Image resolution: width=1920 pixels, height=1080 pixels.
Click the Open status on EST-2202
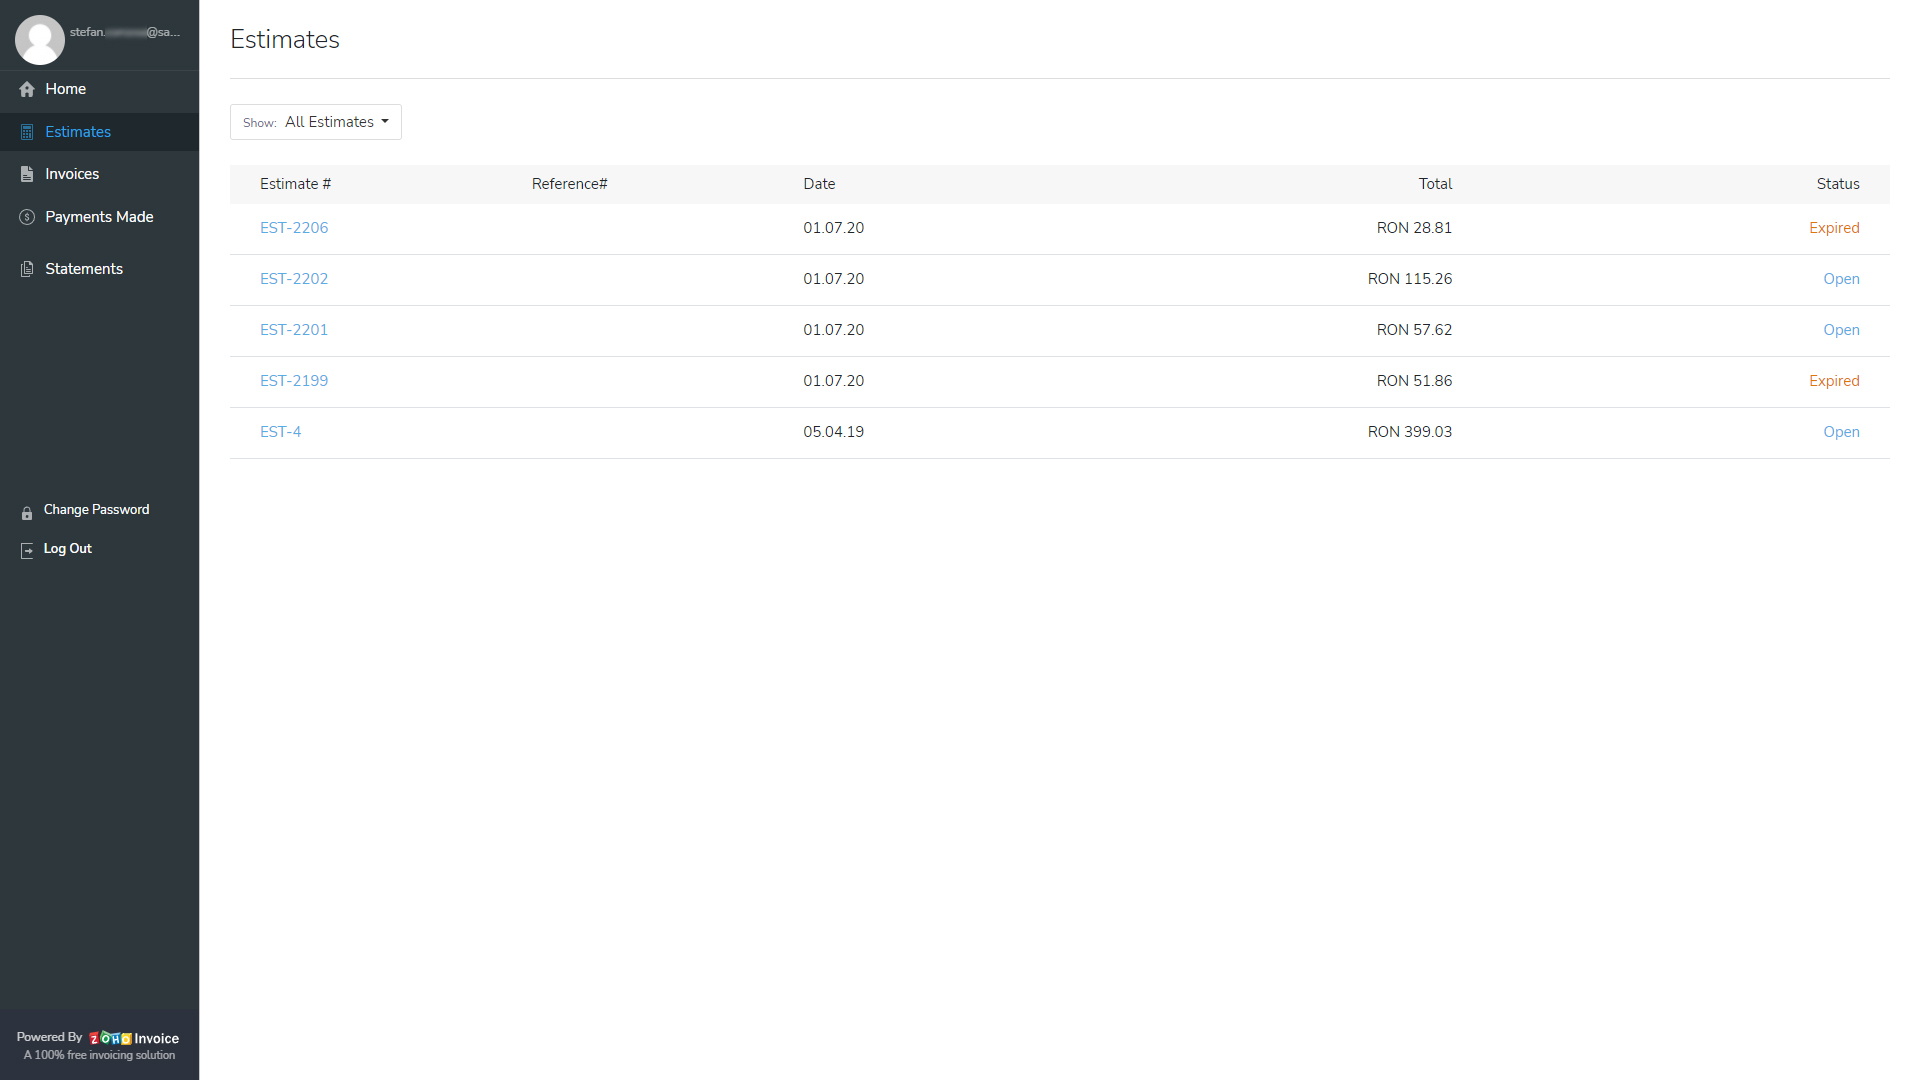[1841, 279]
